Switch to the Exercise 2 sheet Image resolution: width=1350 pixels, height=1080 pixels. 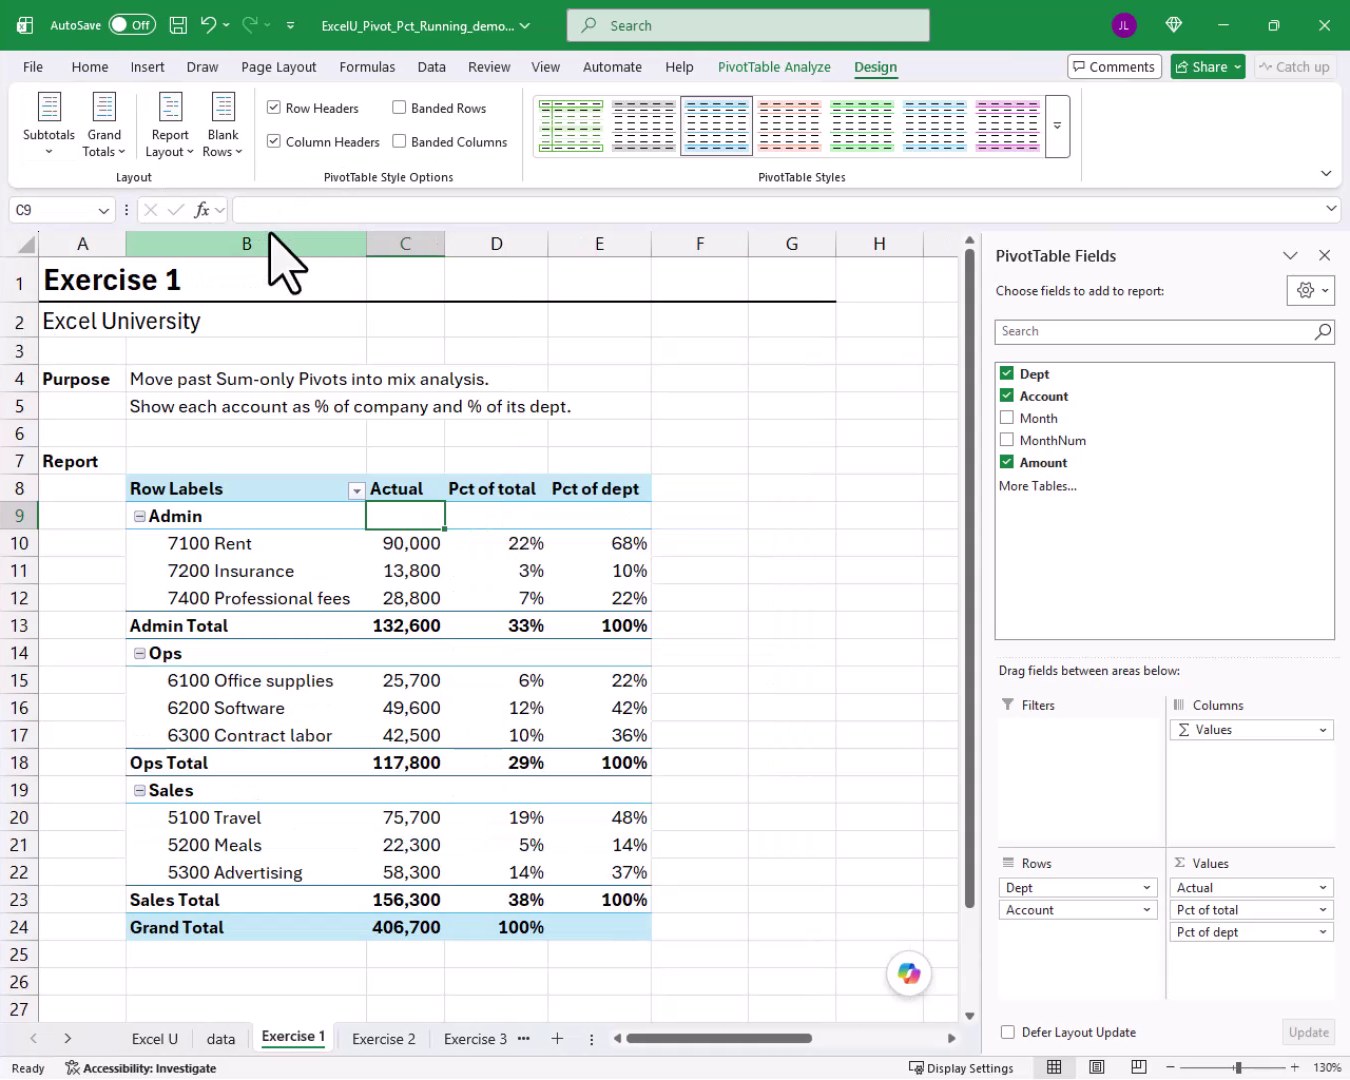pyautogui.click(x=383, y=1039)
